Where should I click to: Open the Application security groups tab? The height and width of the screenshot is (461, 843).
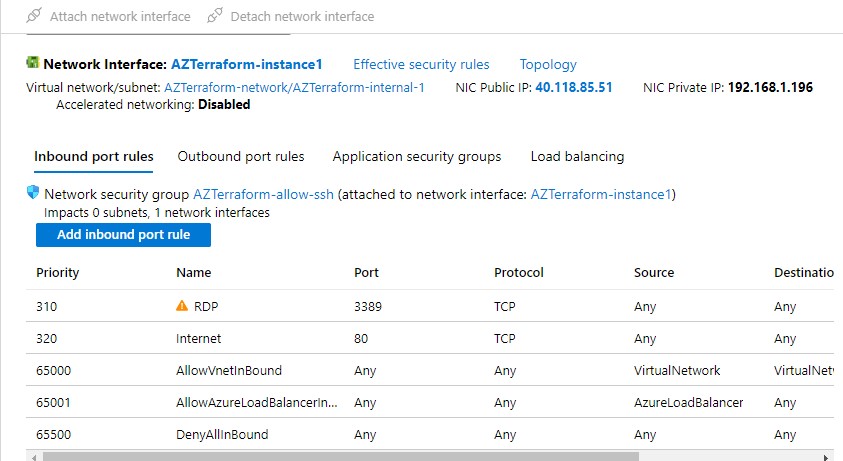coord(416,157)
